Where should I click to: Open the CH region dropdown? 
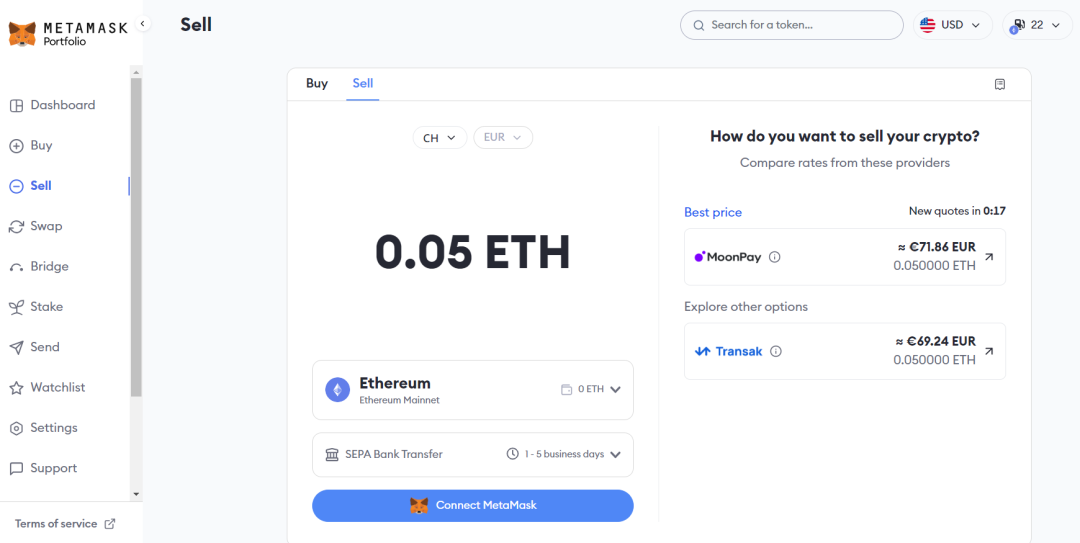(x=439, y=138)
